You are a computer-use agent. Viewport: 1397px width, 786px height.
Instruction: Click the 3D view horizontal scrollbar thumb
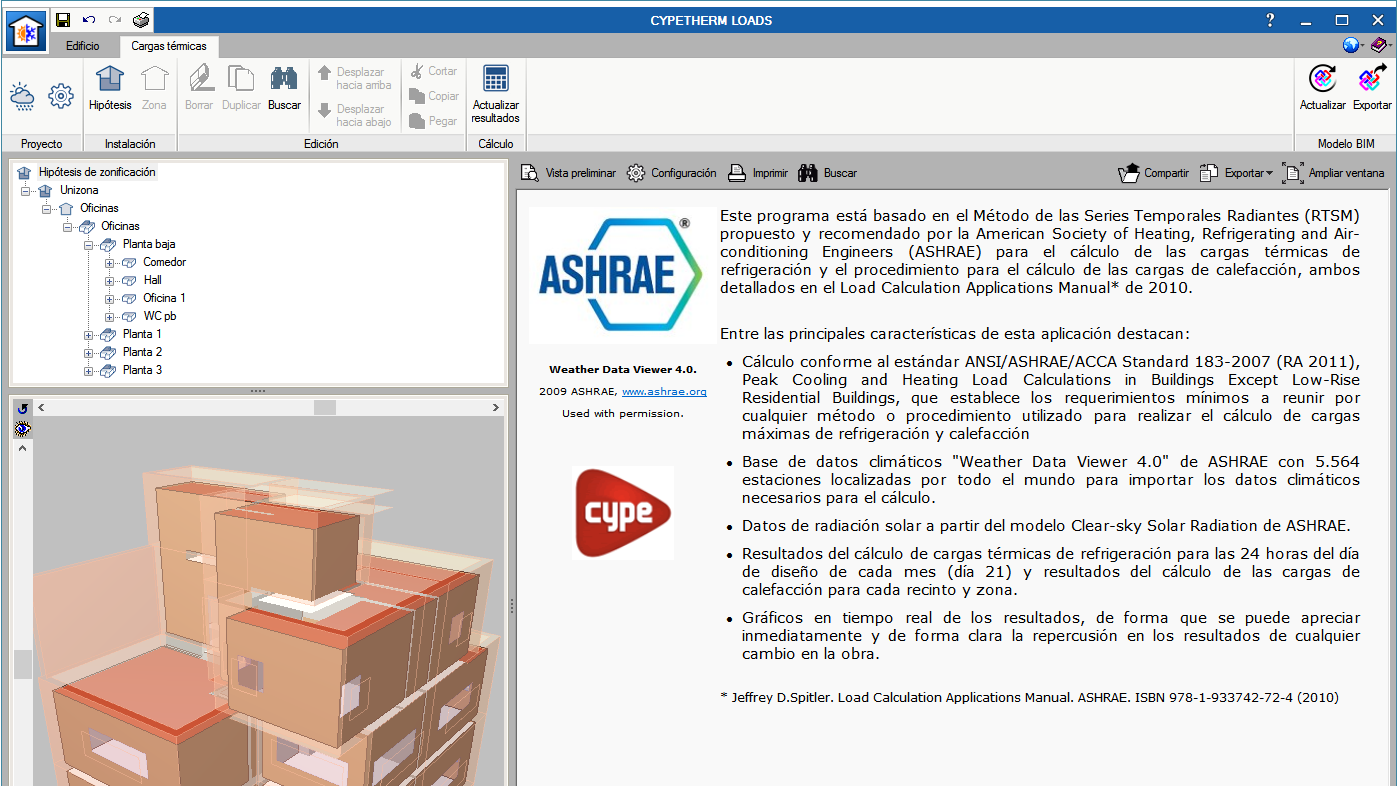[x=325, y=408]
